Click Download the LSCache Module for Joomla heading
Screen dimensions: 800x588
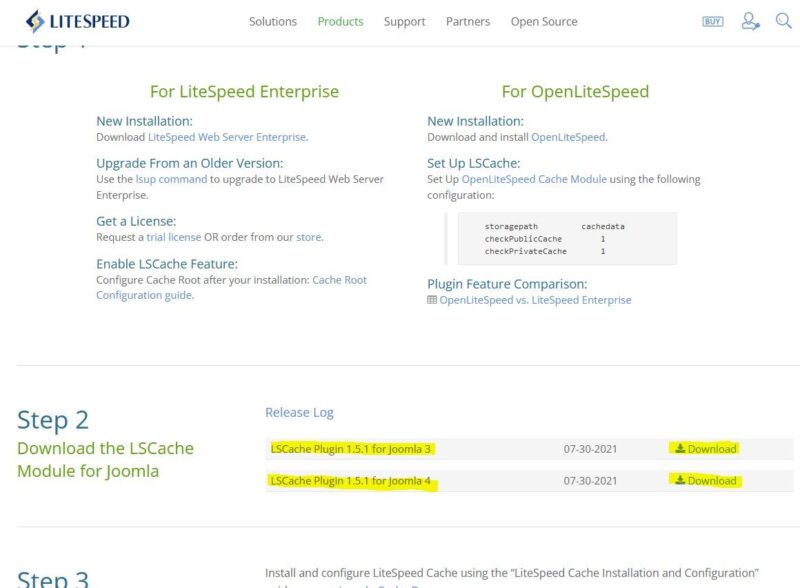(106, 459)
